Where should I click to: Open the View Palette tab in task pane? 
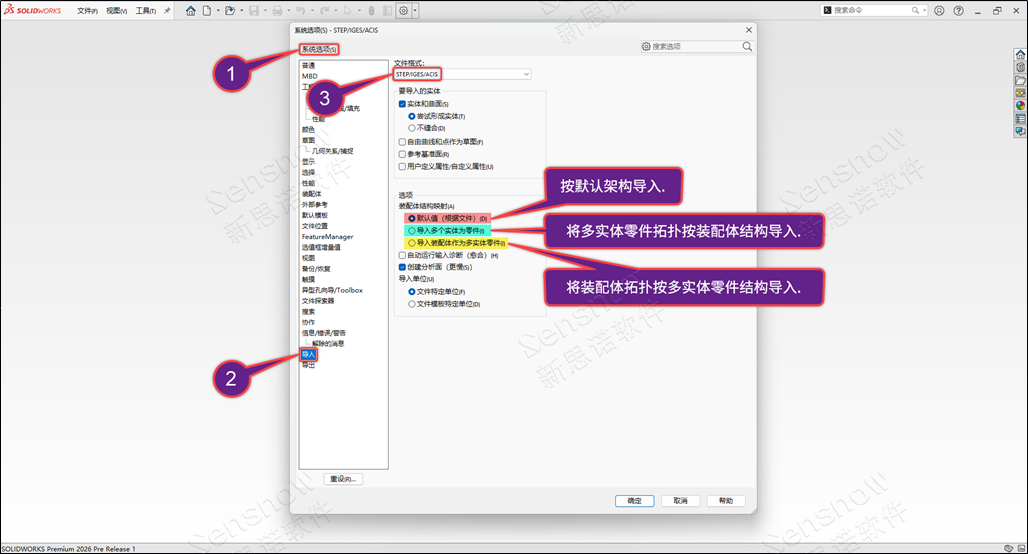[x=1020, y=93]
